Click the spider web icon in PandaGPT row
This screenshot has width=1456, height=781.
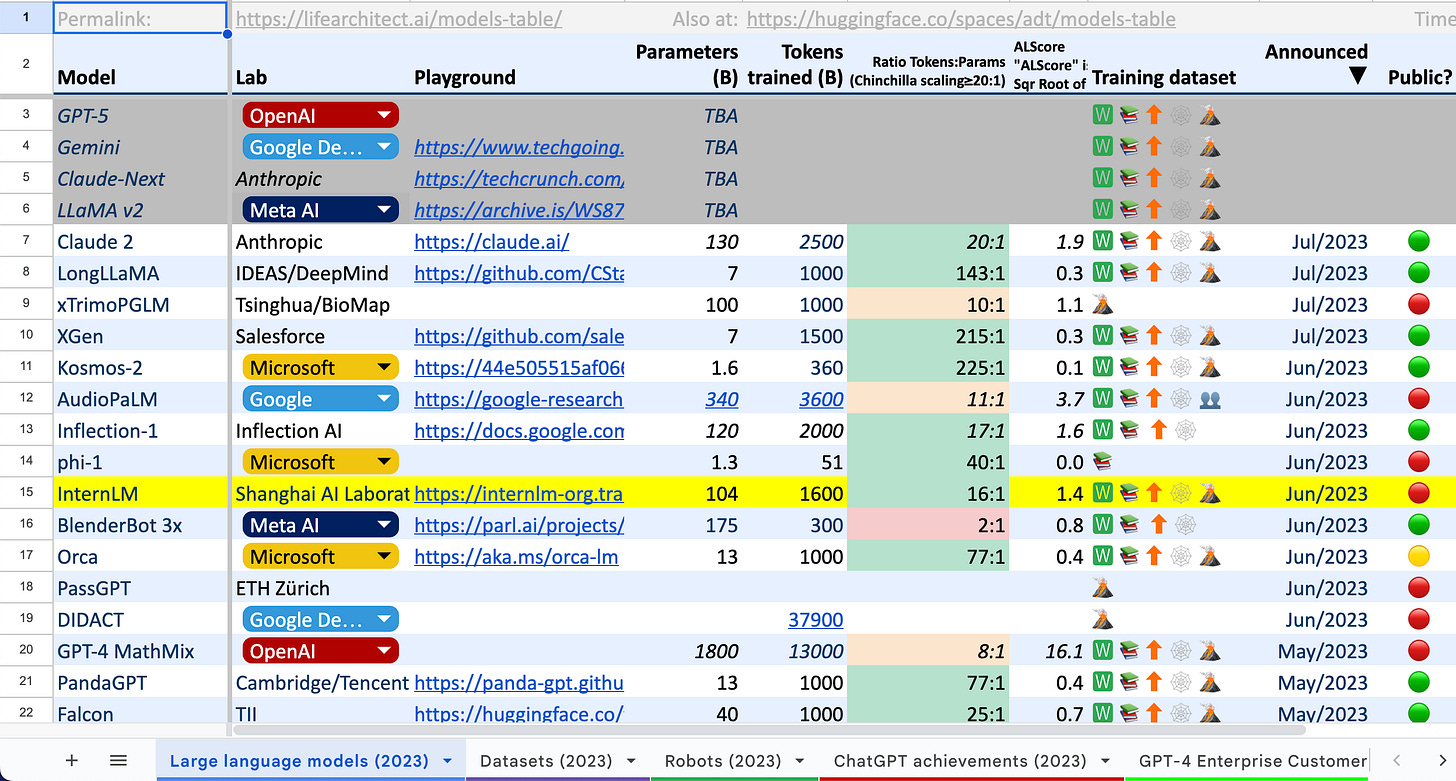pyautogui.click(x=1180, y=682)
